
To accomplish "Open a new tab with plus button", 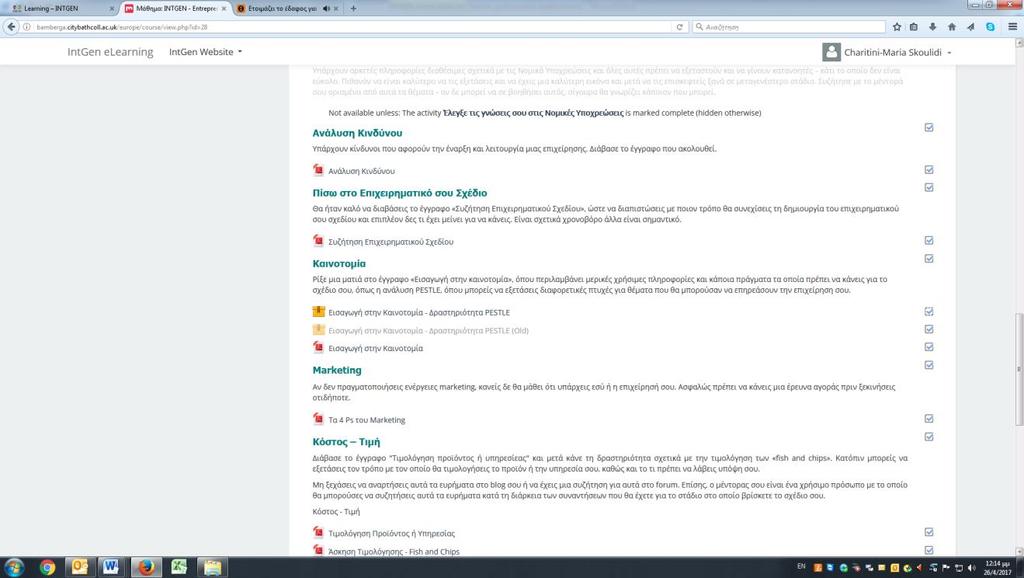I will [x=353, y=8].
